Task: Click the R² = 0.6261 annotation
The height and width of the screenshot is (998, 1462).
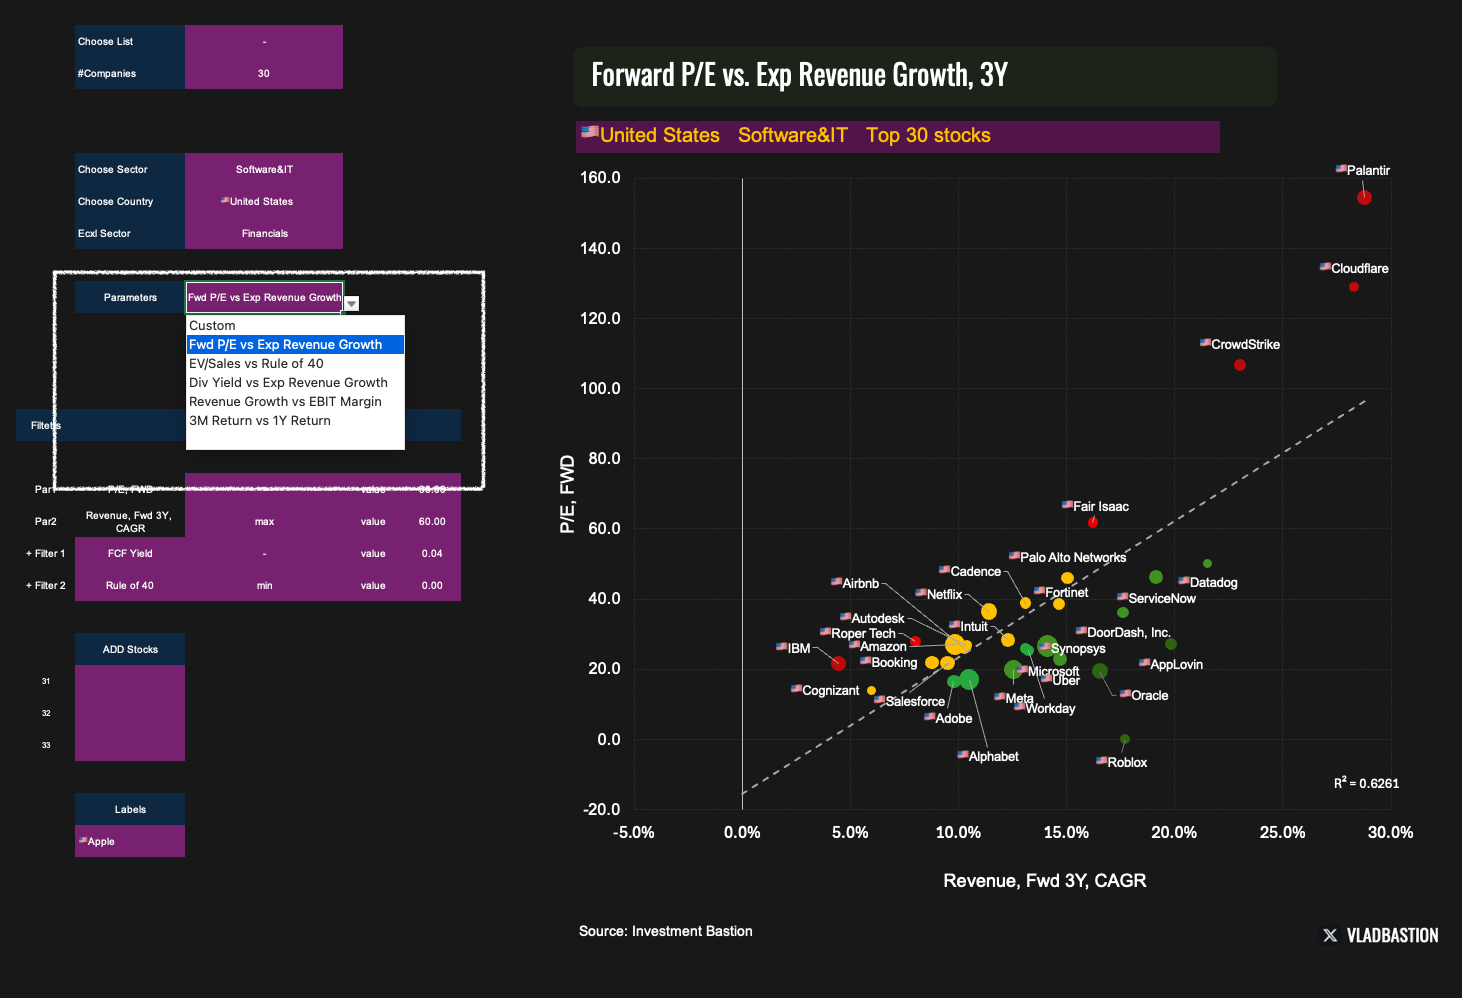Action: coord(1366,783)
